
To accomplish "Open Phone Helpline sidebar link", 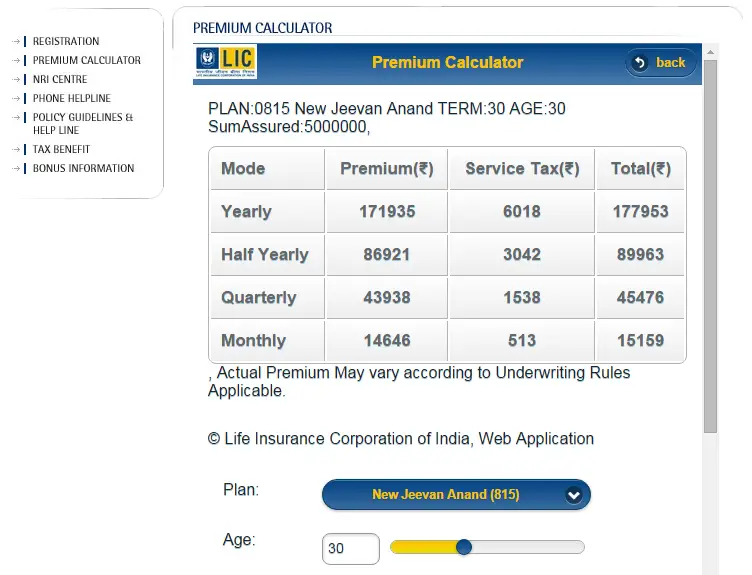I will click(x=71, y=98).
